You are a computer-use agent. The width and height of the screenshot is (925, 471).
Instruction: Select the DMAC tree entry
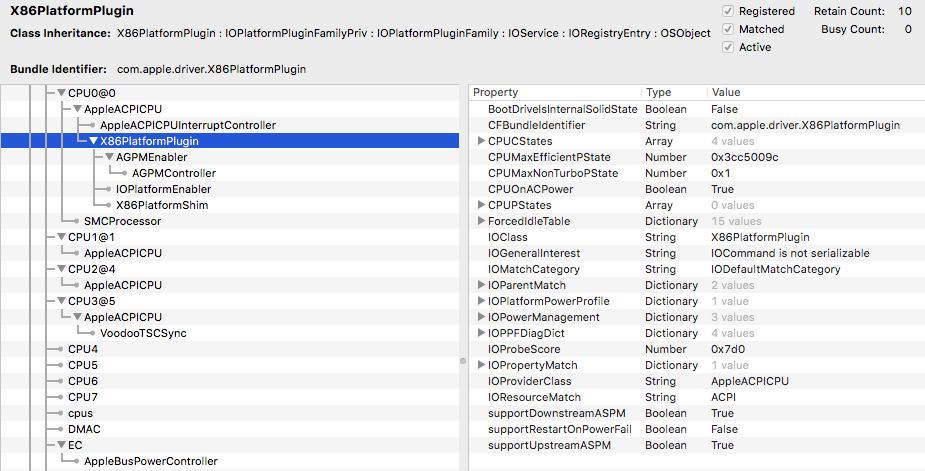click(84, 429)
